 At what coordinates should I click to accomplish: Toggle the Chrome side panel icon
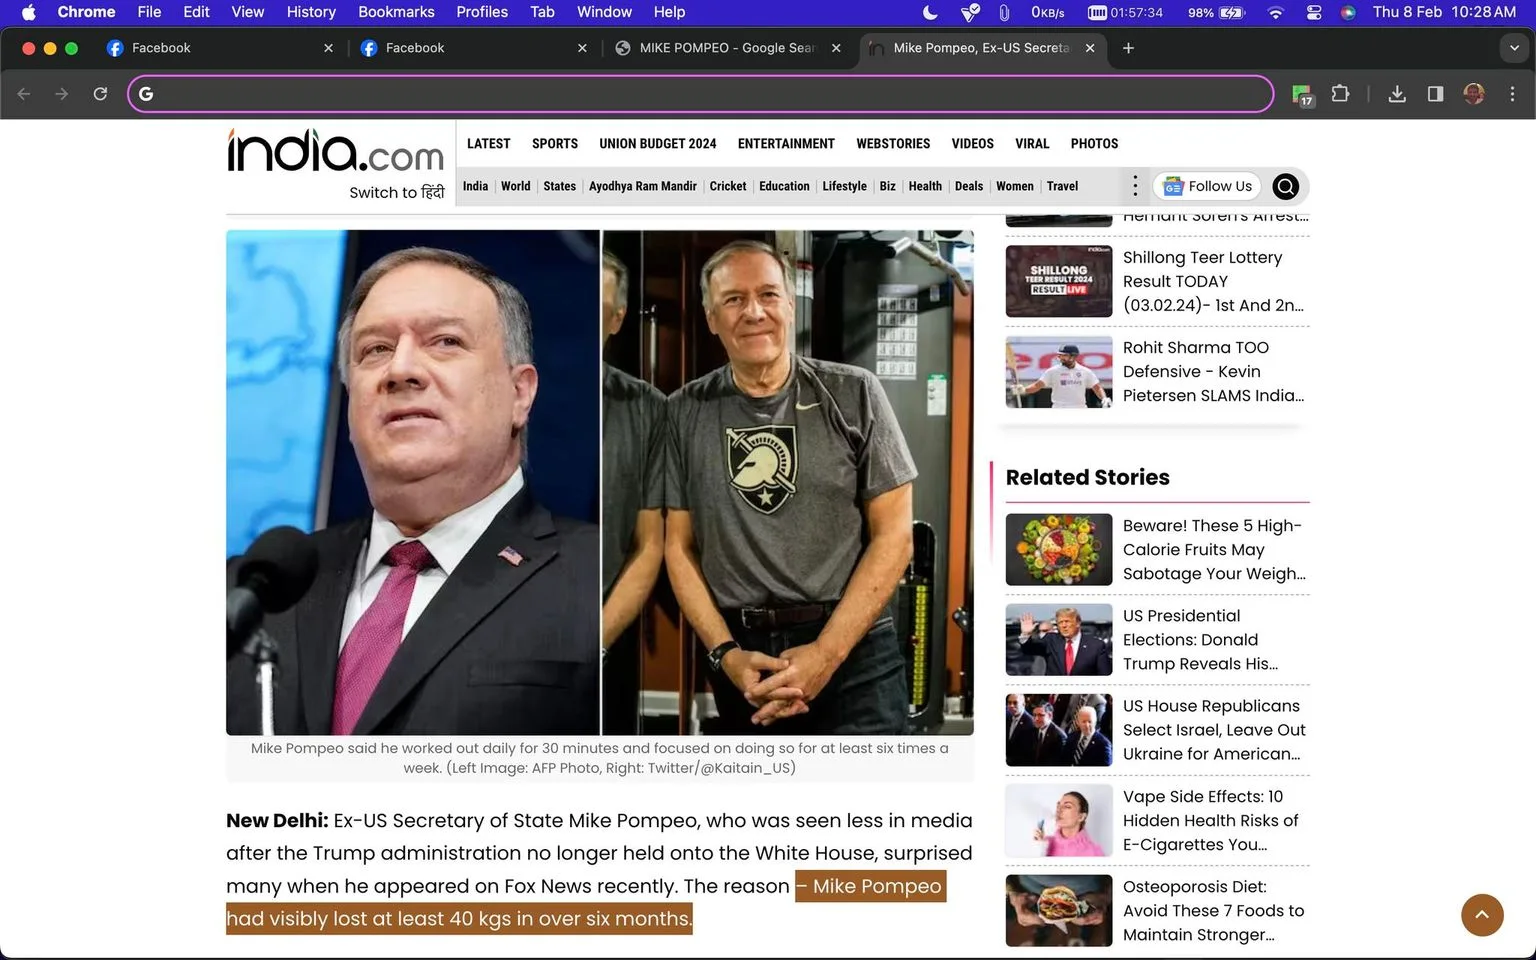coord(1435,94)
